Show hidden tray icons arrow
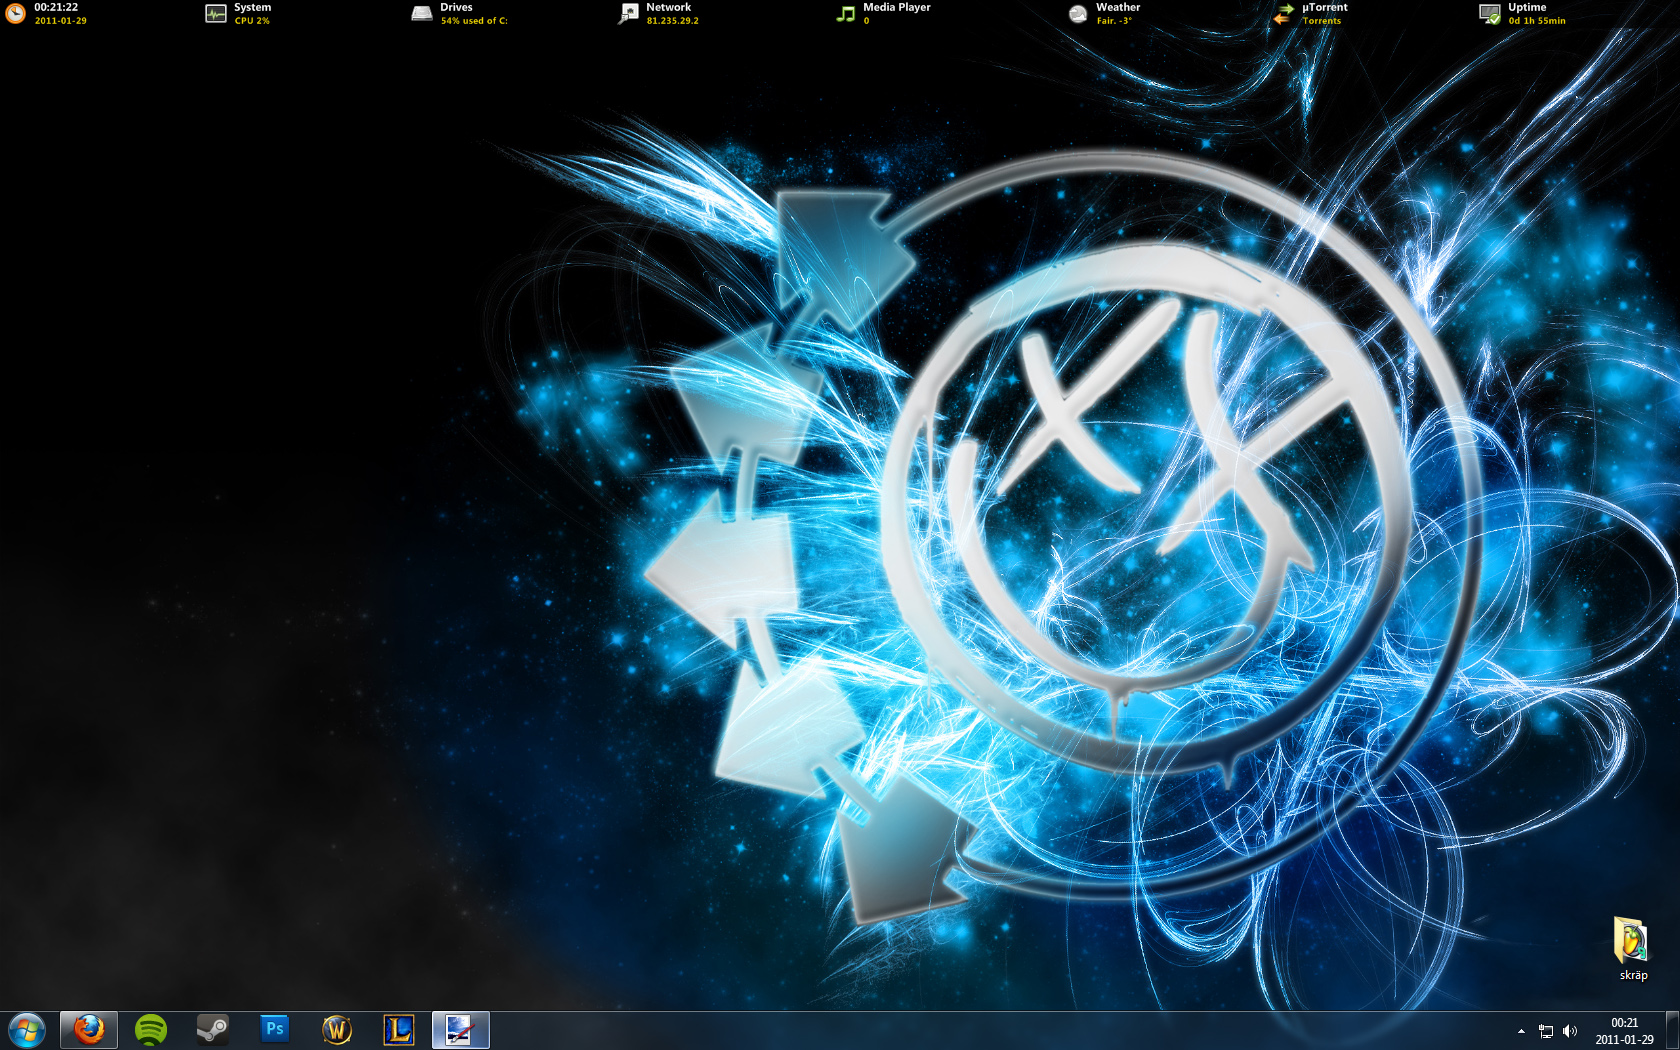This screenshot has height=1050, width=1680. 1521,1031
